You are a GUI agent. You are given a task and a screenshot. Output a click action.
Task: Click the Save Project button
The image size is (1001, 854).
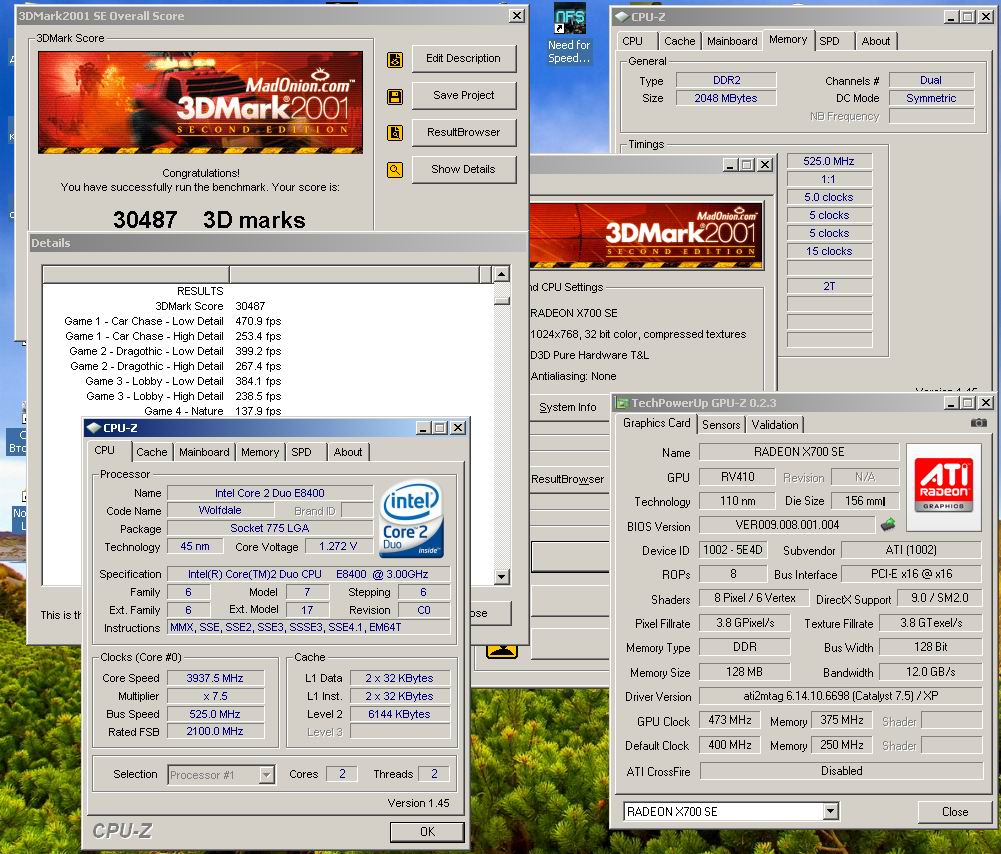point(463,96)
